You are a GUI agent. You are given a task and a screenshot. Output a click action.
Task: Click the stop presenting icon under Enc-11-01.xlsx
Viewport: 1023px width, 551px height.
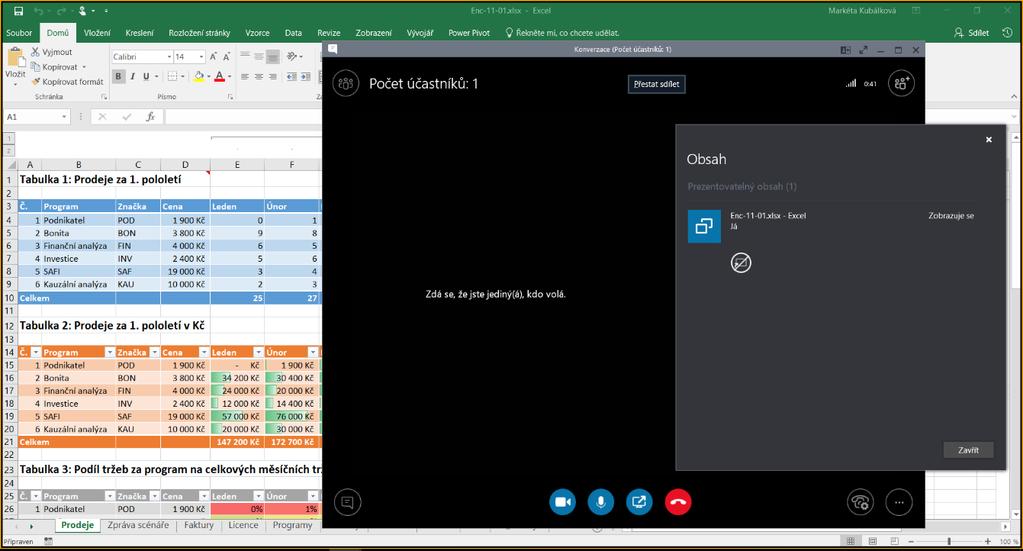click(x=741, y=263)
